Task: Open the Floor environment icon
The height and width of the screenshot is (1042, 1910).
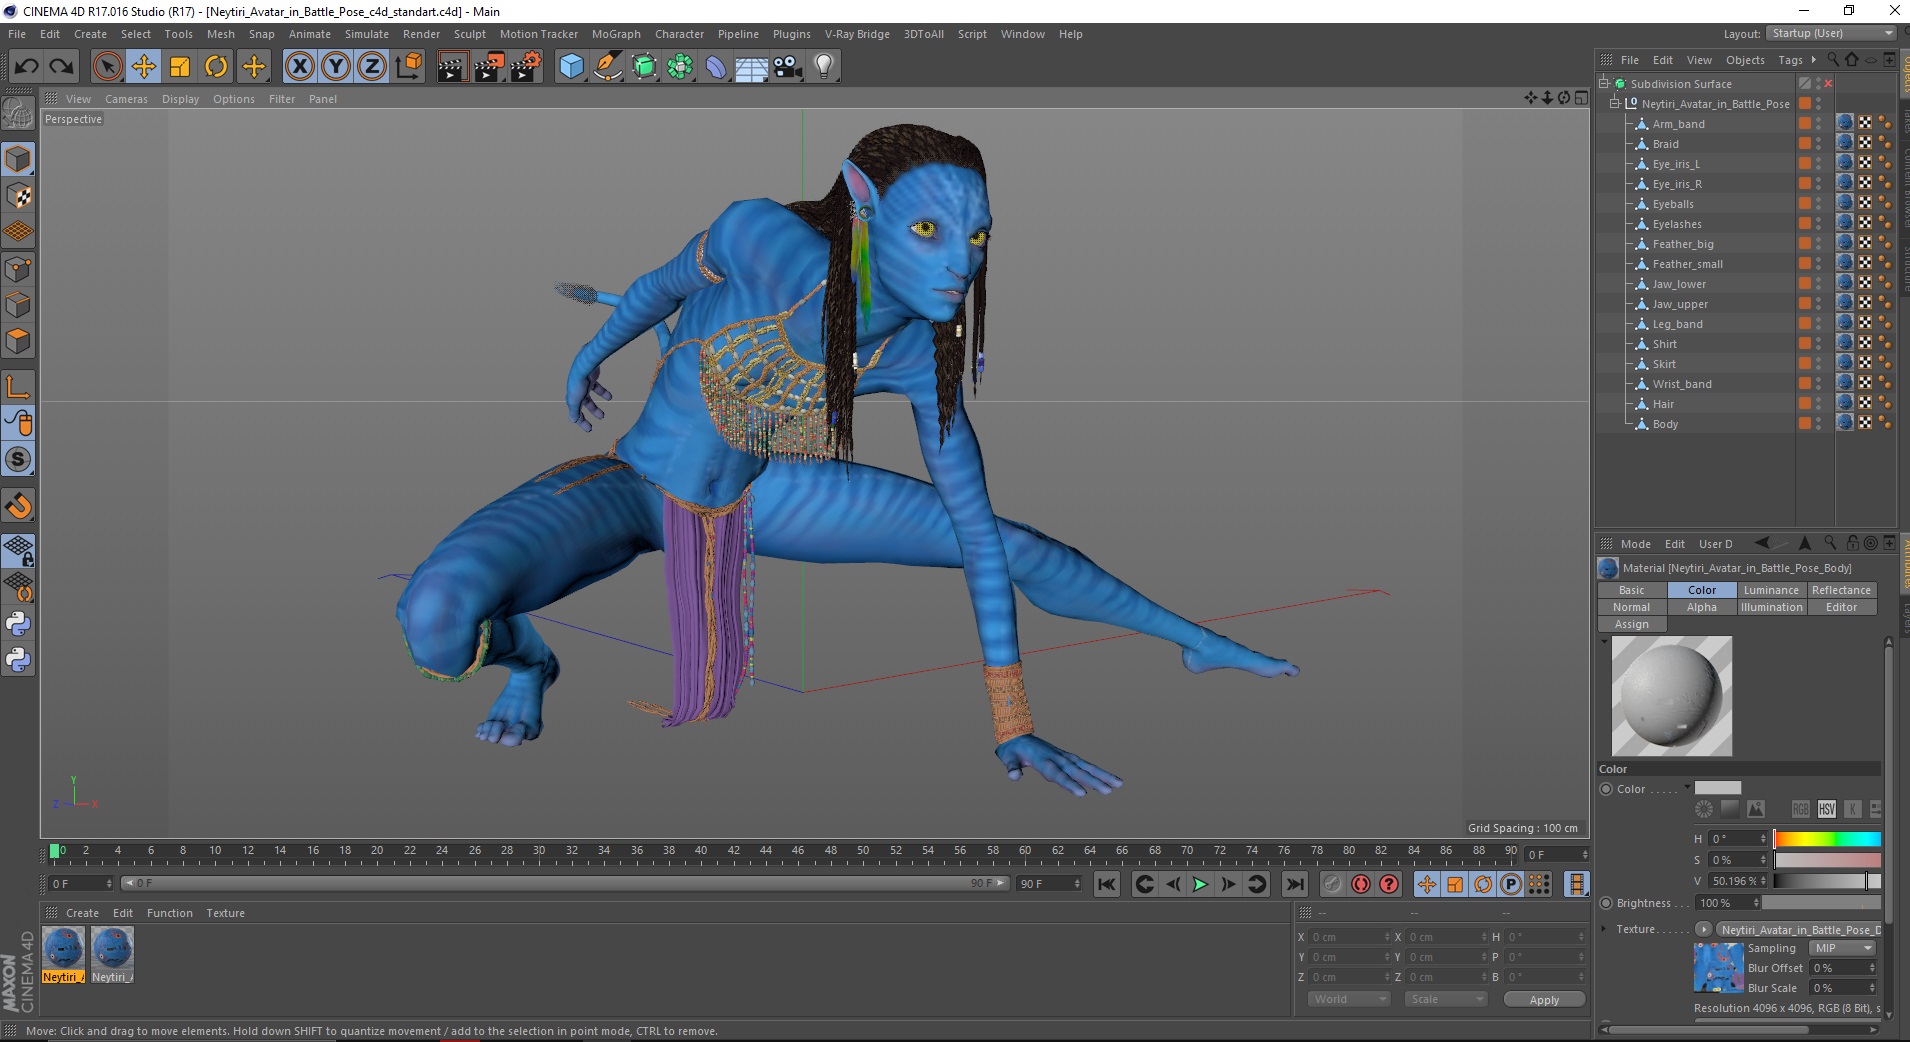Action: click(x=752, y=67)
